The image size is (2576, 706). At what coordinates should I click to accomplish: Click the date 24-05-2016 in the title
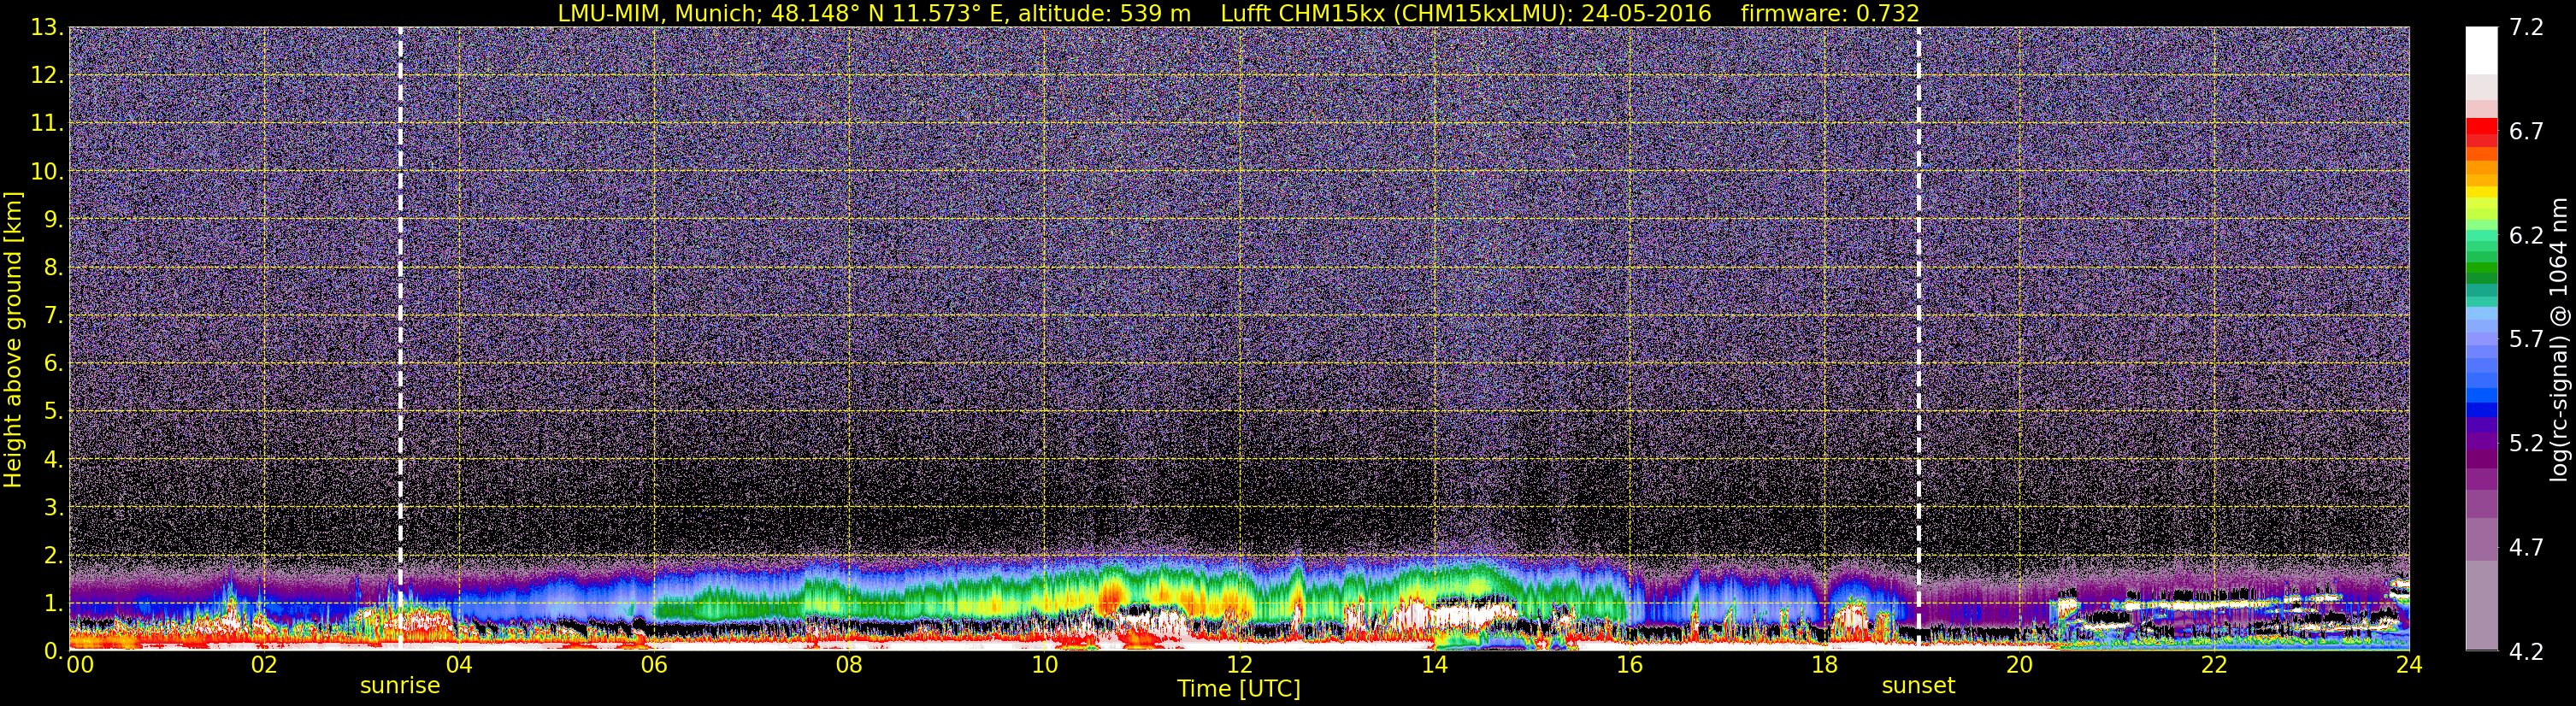pyautogui.click(x=1646, y=13)
